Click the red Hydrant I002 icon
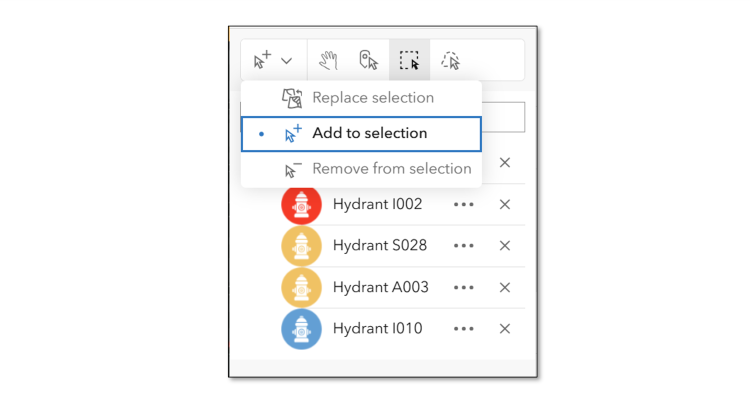This screenshot has width=750, height=400. pyautogui.click(x=301, y=205)
